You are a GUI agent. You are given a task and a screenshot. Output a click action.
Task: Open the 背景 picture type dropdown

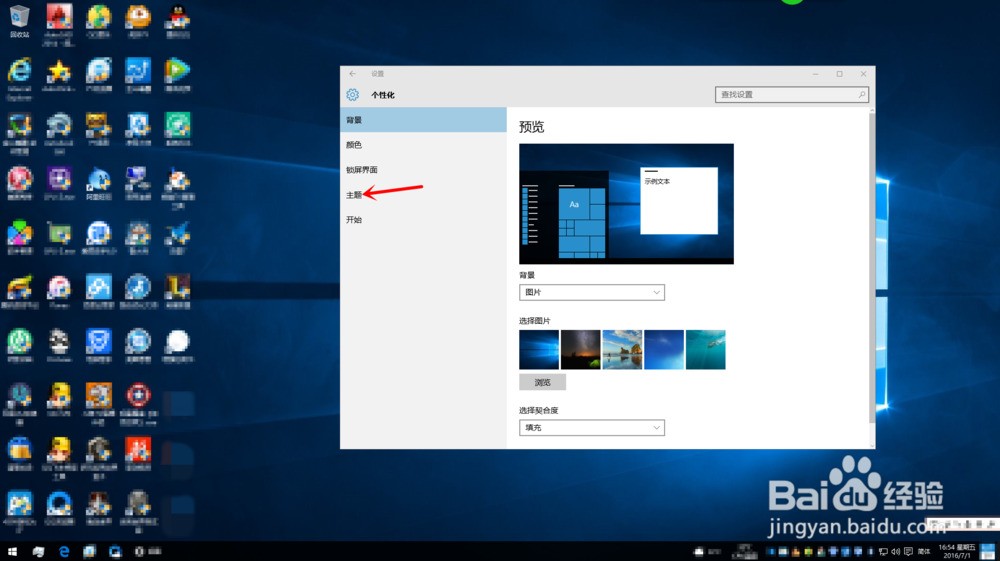tap(592, 293)
